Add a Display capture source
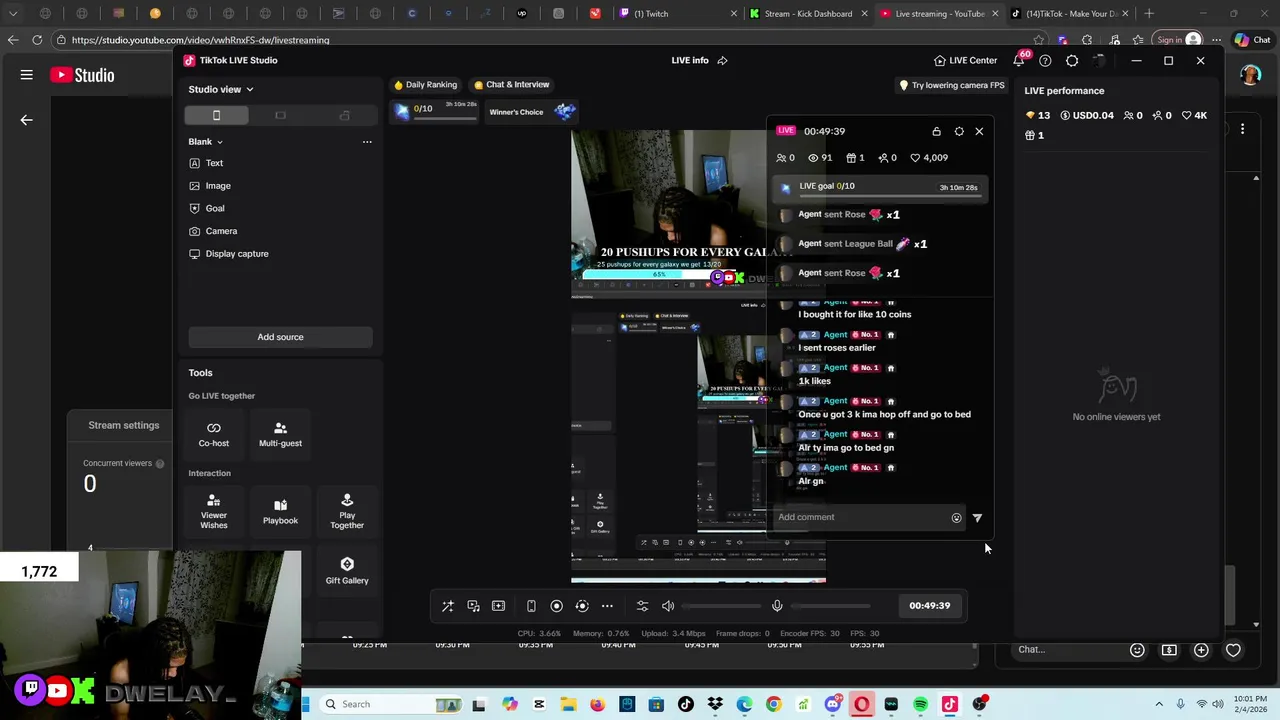Viewport: 1280px width, 720px height. tap(229, 254)
